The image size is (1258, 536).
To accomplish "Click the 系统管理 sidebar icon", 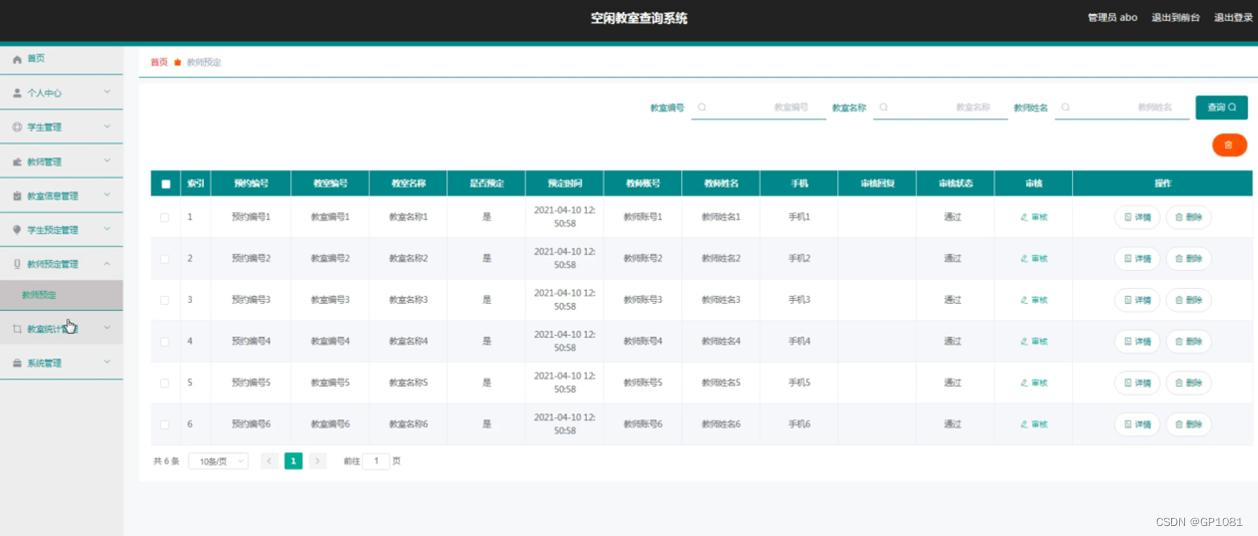I will click(x=17, y=363).
